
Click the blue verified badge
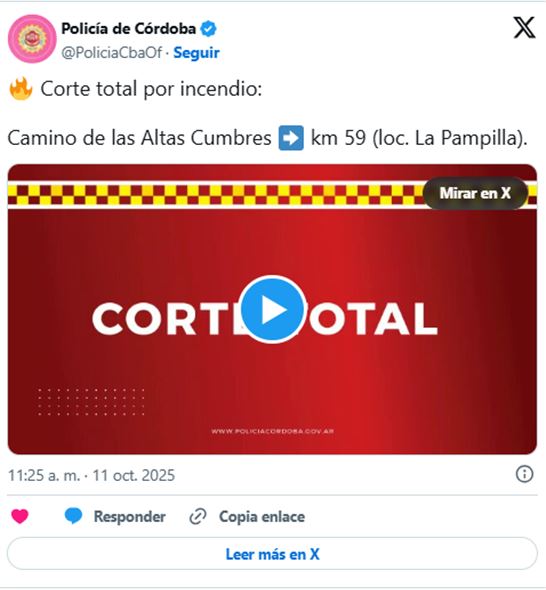tap(208, 29)
